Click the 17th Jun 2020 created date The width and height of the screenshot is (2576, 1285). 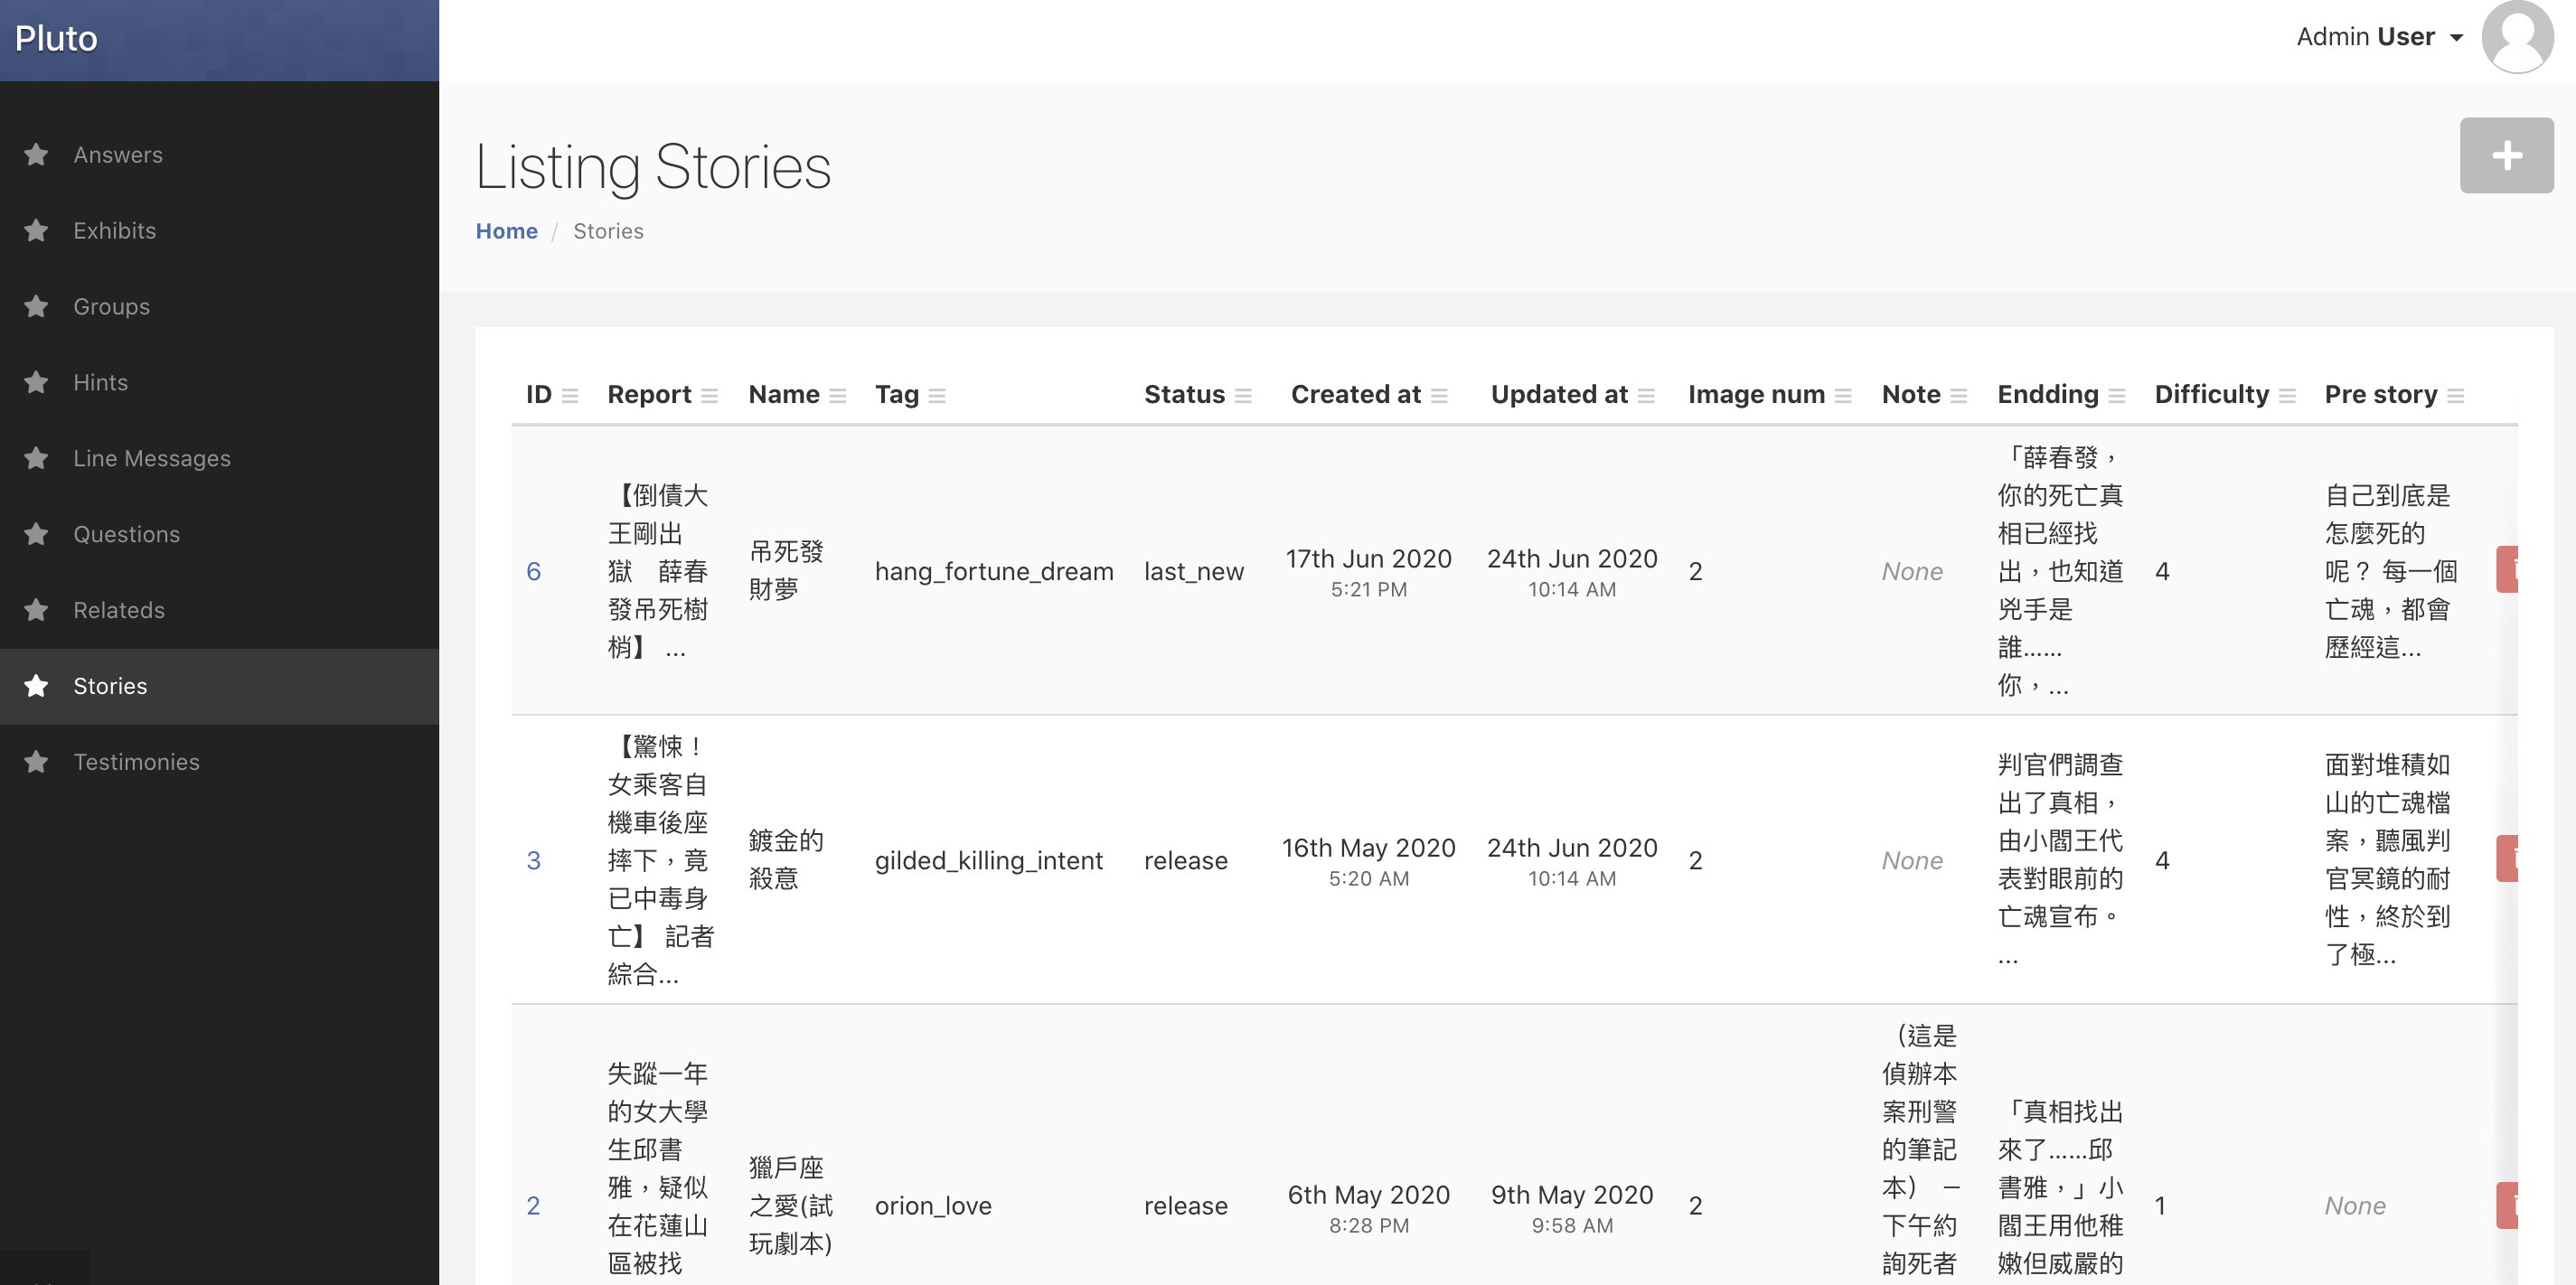pyautogui.click(x=1368, y=558)
